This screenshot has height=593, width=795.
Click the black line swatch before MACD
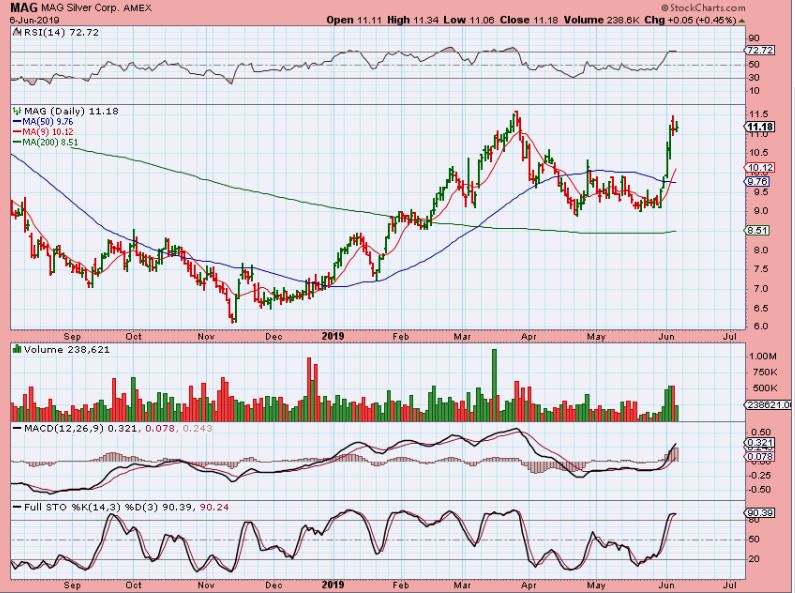[17, 429]
